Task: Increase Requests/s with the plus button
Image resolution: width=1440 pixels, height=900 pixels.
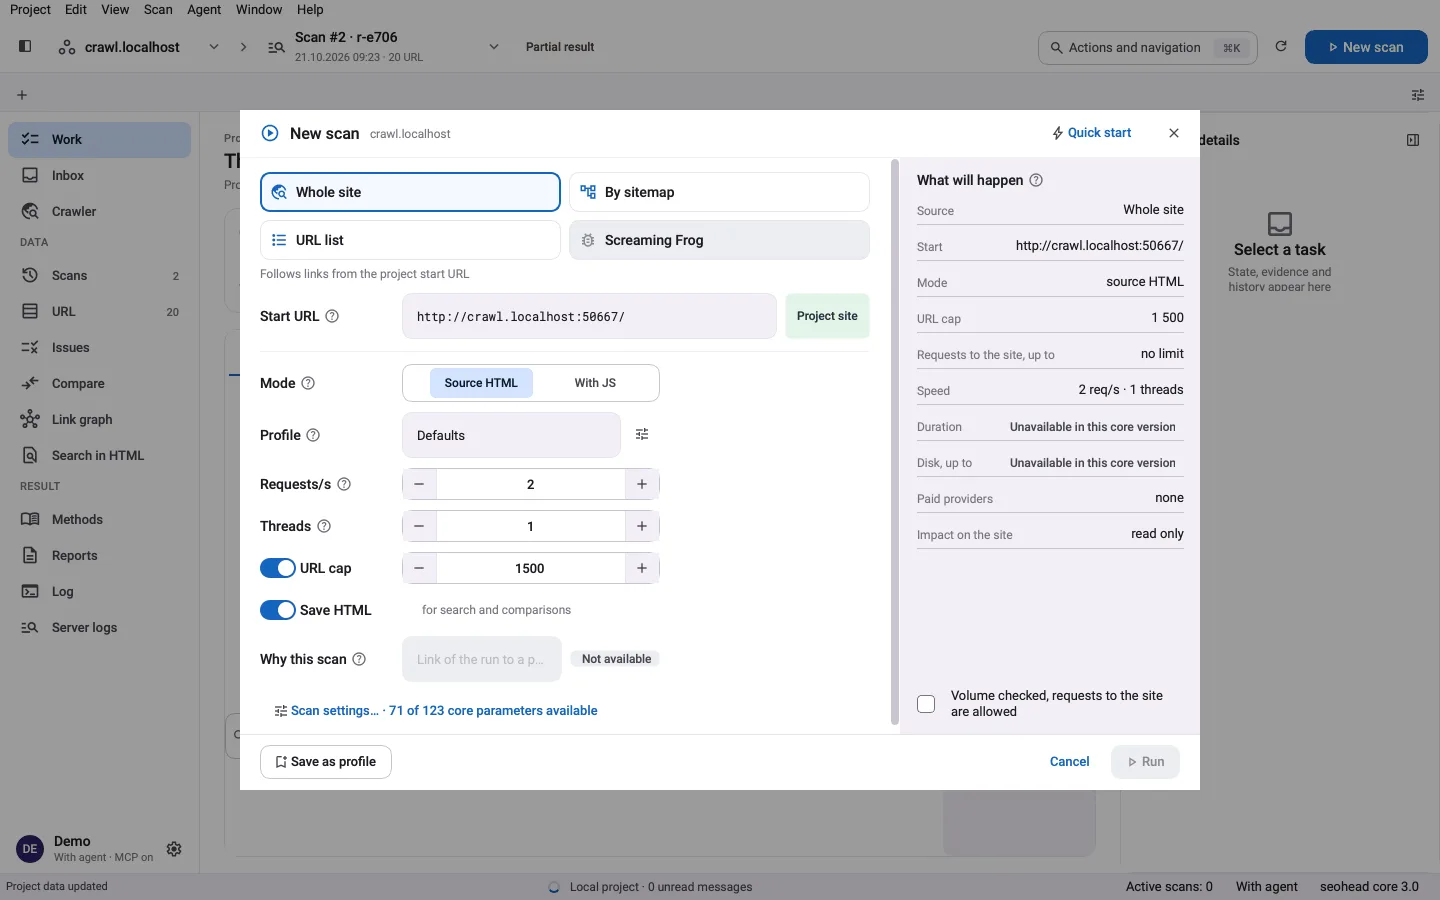Action: 642,484
